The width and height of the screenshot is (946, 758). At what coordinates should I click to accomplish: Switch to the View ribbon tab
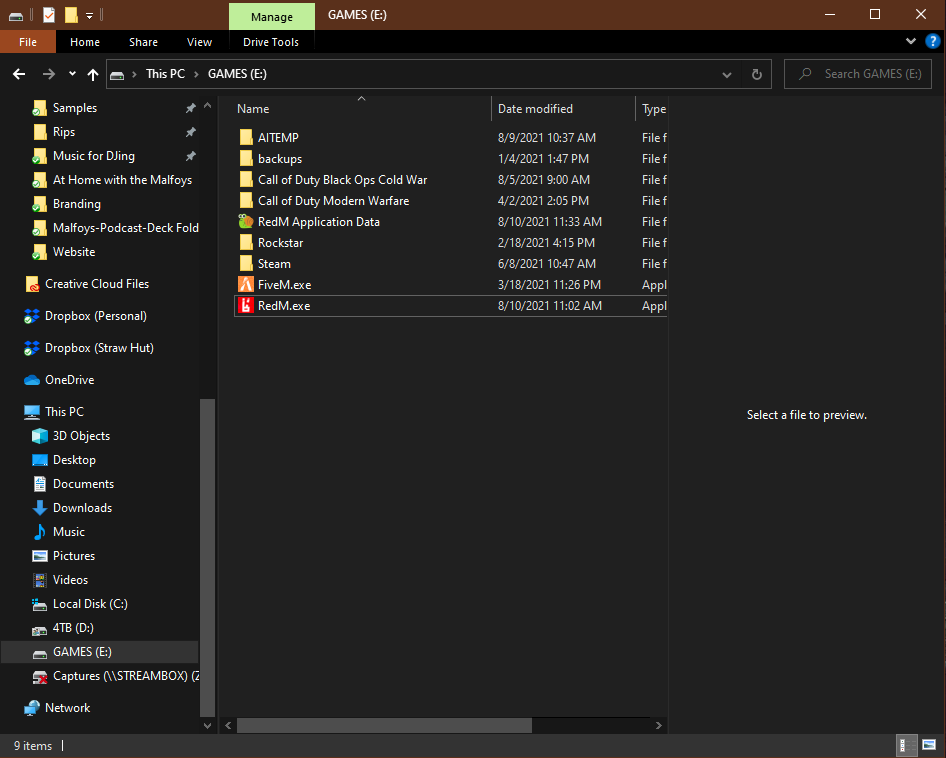(199, 42)
